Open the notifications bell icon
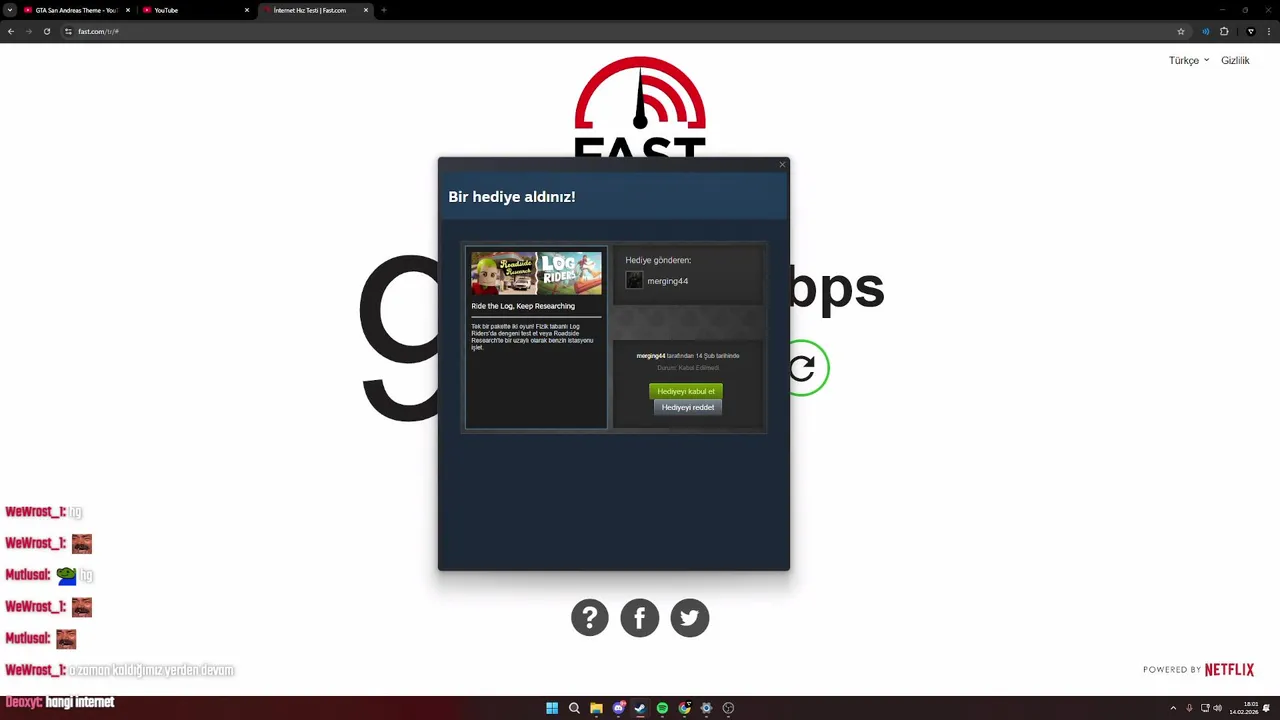Screen dimensions: 1280x720 coord(1267,708)
